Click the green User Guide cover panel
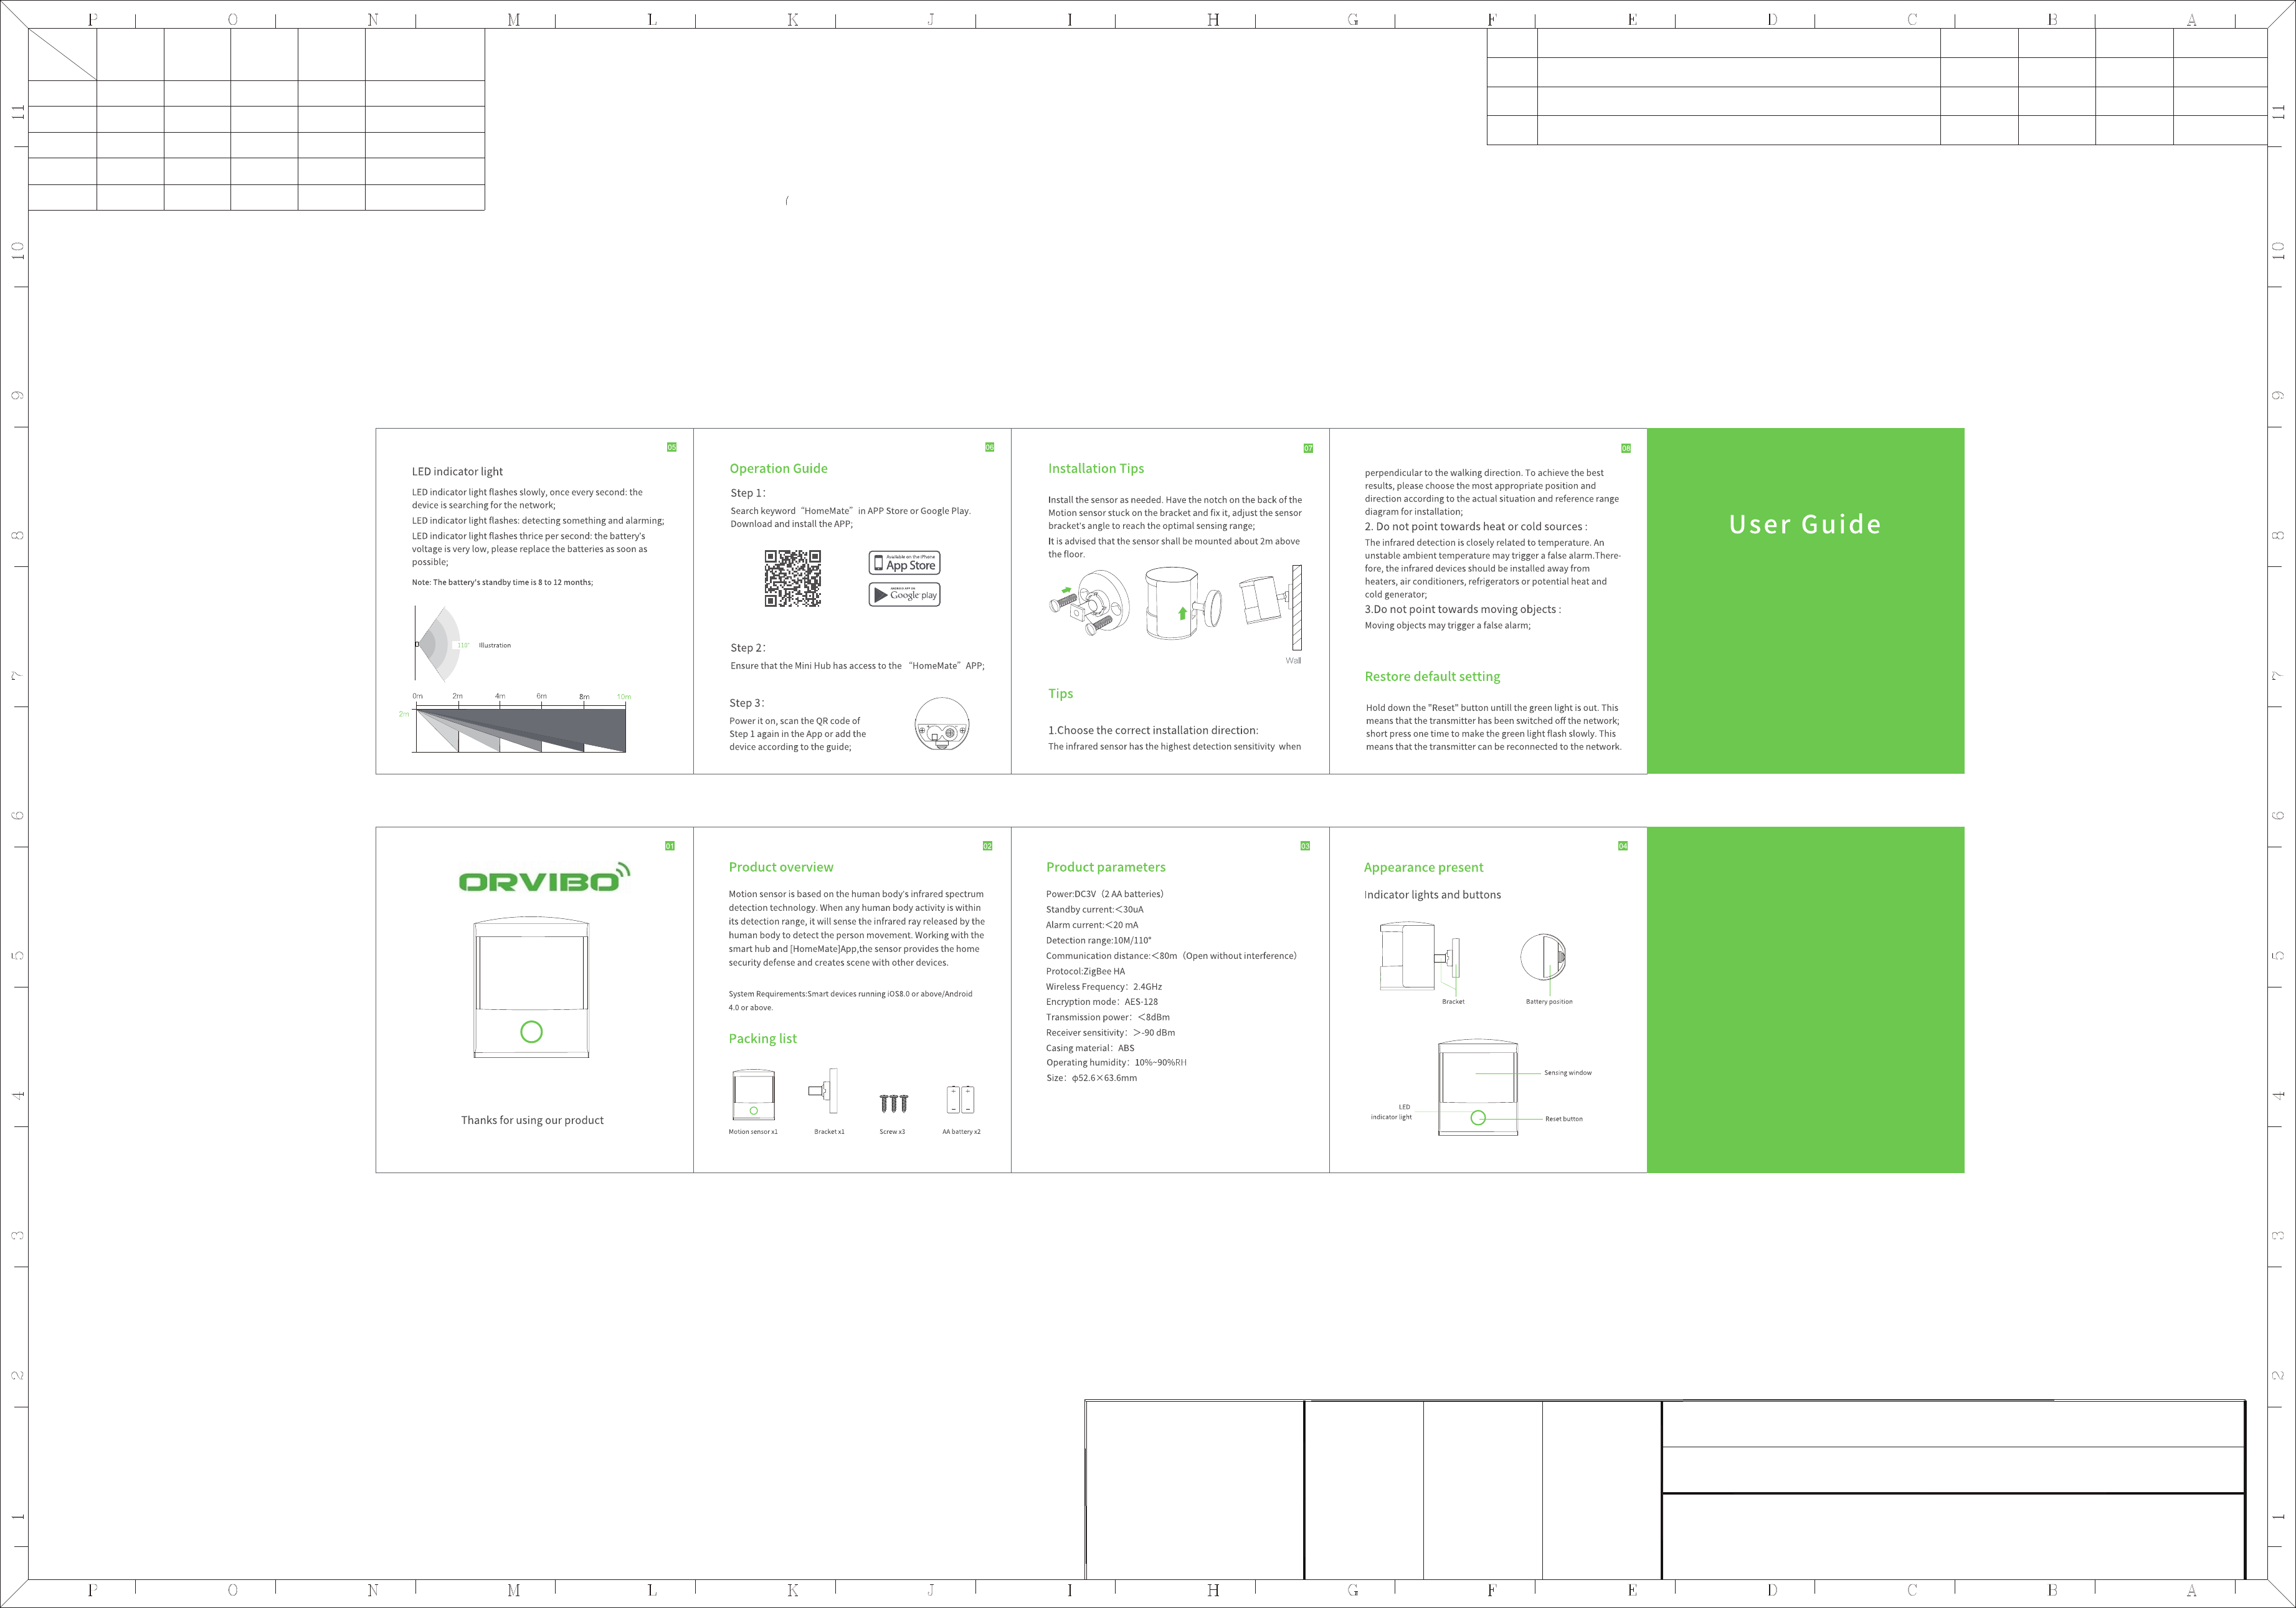 click(1805, 600)
